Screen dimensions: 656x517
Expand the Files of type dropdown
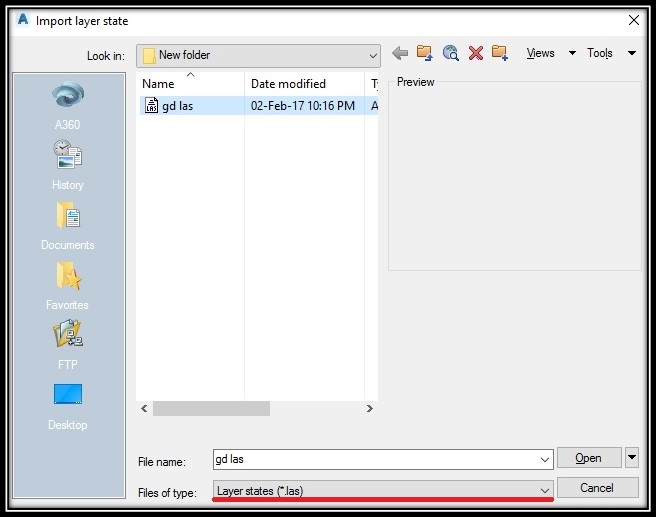coord(544,490)
